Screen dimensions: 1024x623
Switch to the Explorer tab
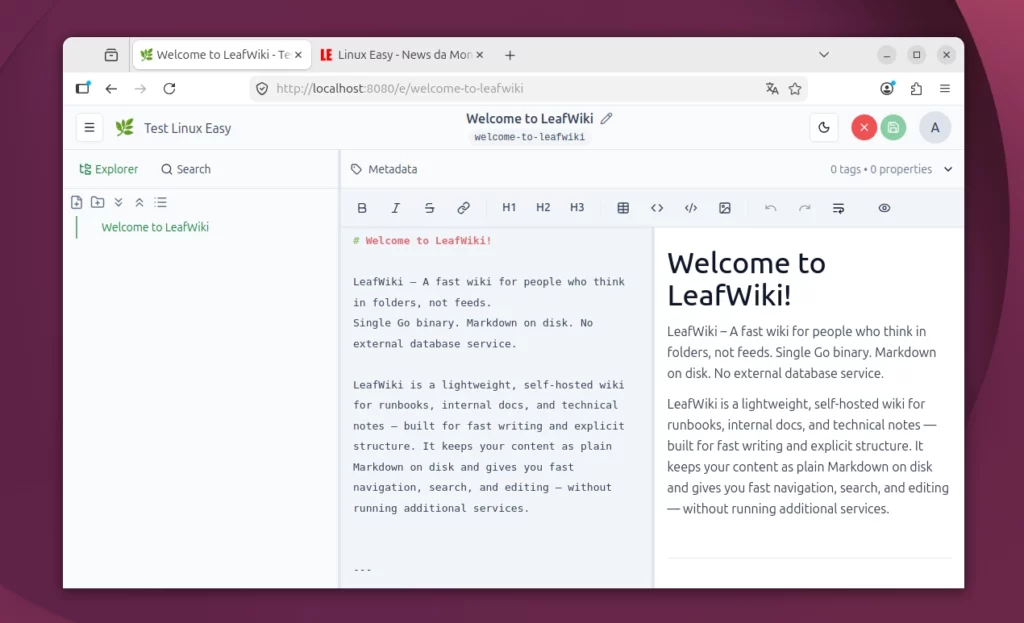tap(108, 169)
